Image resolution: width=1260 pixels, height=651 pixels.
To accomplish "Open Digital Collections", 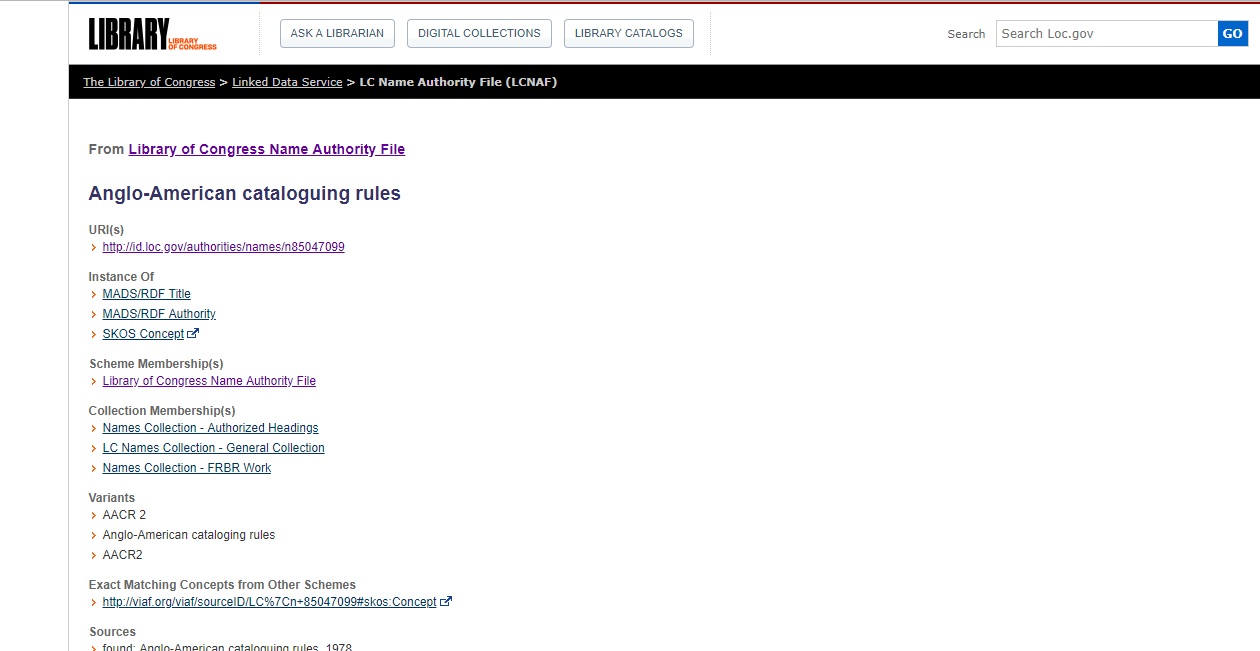I will [479, 34].
